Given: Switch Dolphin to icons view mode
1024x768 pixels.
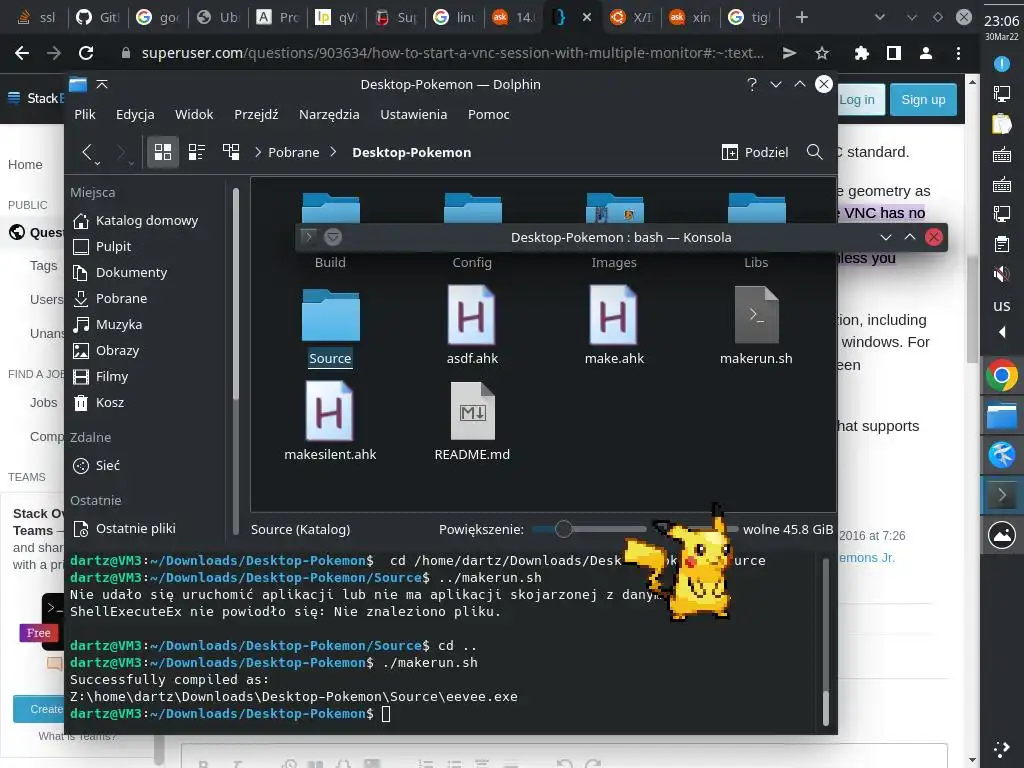Looking at the screenshot, I should [x=163, y=152].
